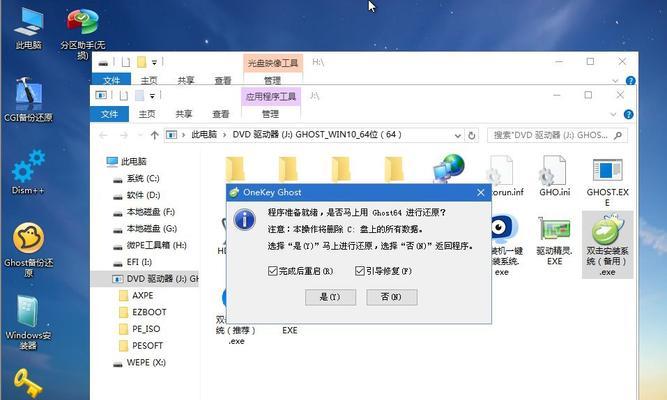The height and width of the screenshot is (400, 667).
Task: Select 微PE工具箱 (H:) in navigation tree
Action: (150, 246)
